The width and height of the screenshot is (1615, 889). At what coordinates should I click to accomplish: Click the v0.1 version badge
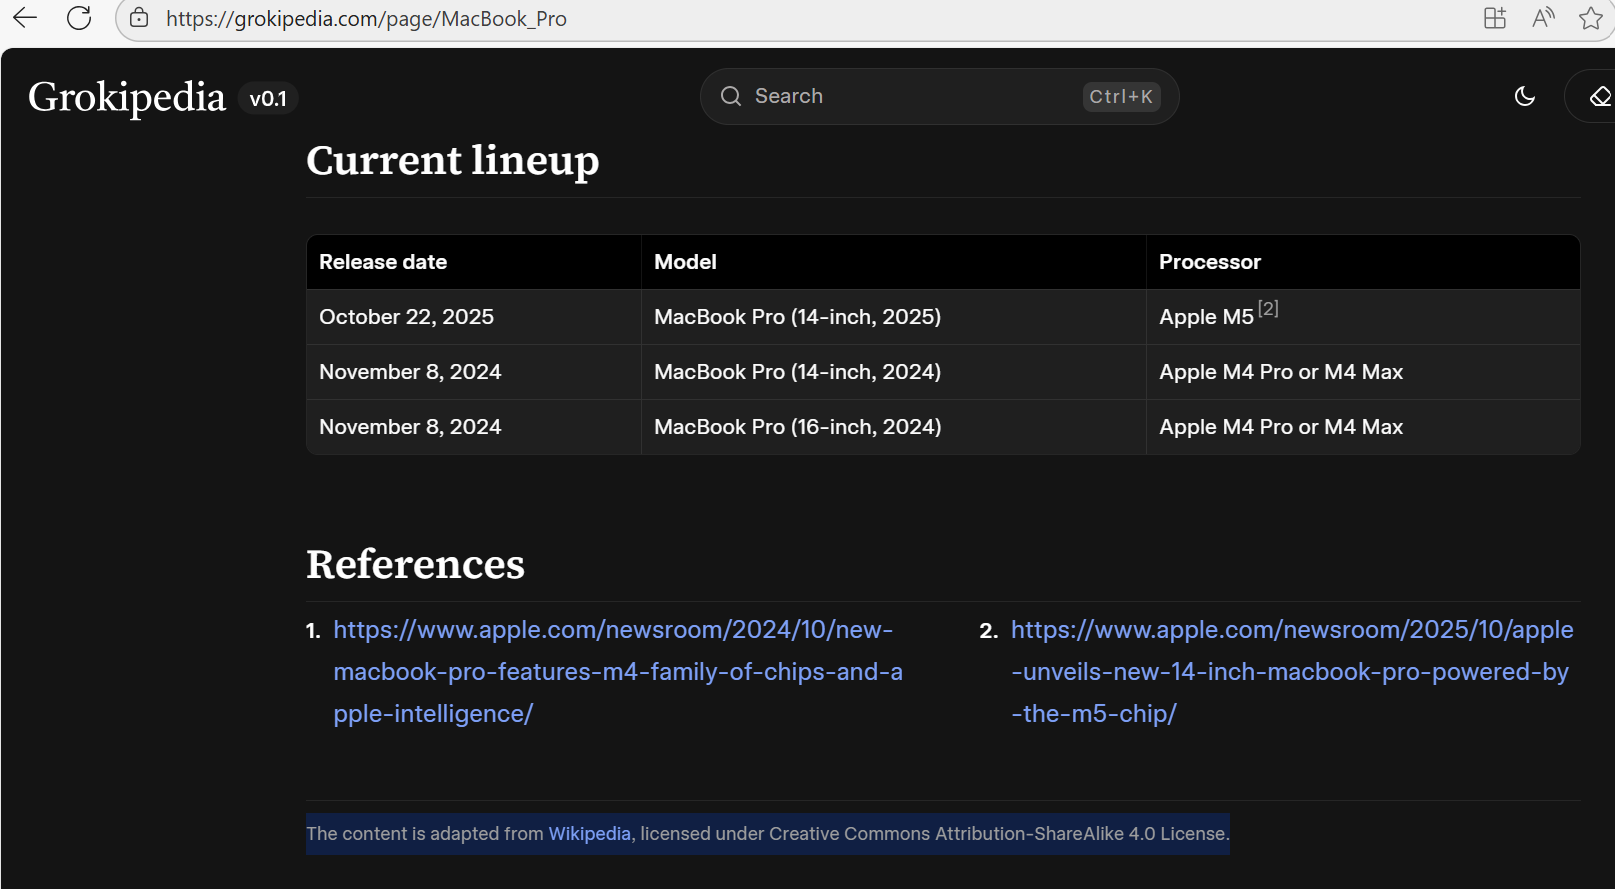click(268, 98)
